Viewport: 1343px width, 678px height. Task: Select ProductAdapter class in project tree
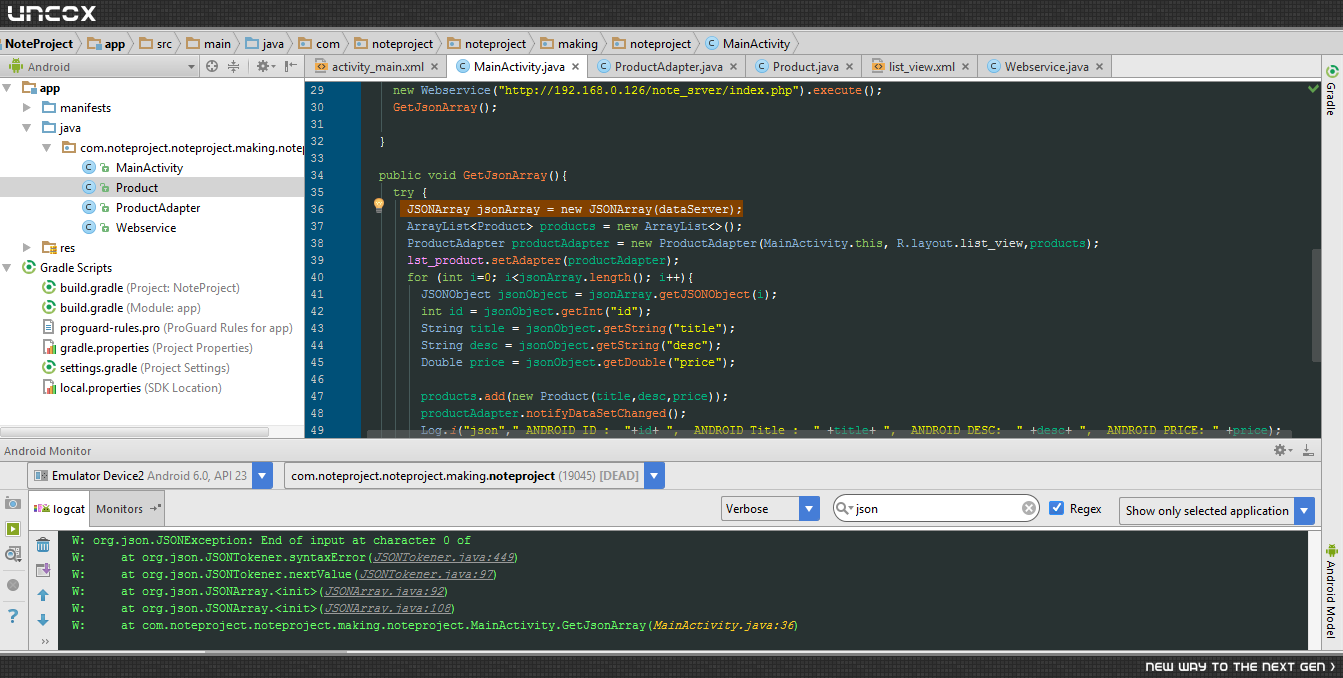pyautogui.click(x=158, y=208)
